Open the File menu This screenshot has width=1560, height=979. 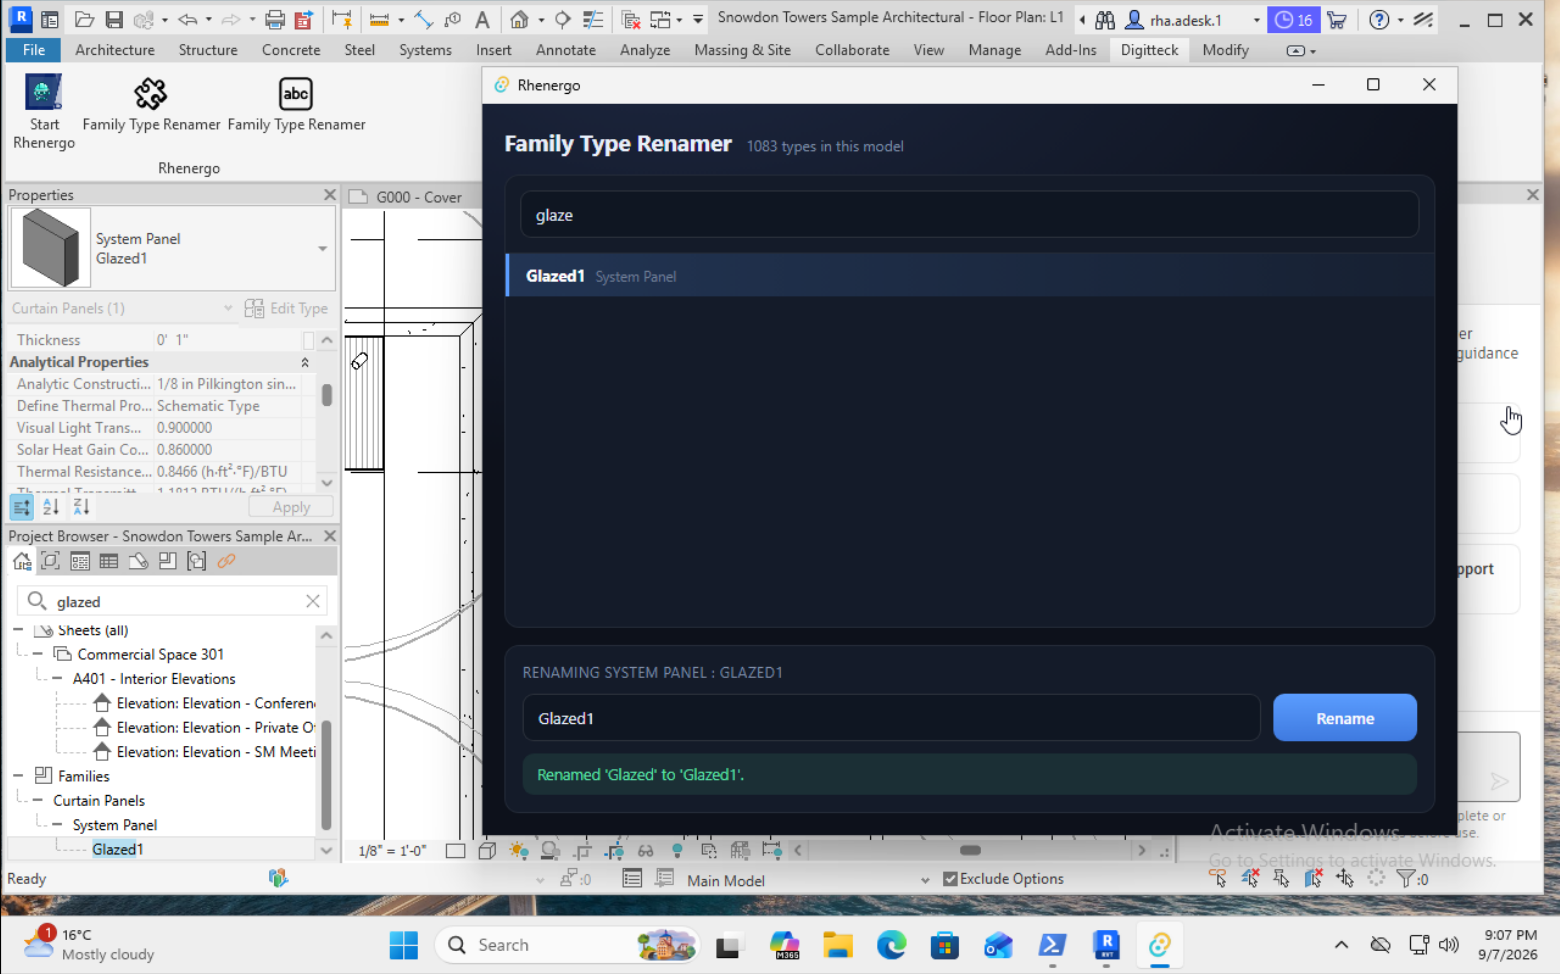(33, 50)
